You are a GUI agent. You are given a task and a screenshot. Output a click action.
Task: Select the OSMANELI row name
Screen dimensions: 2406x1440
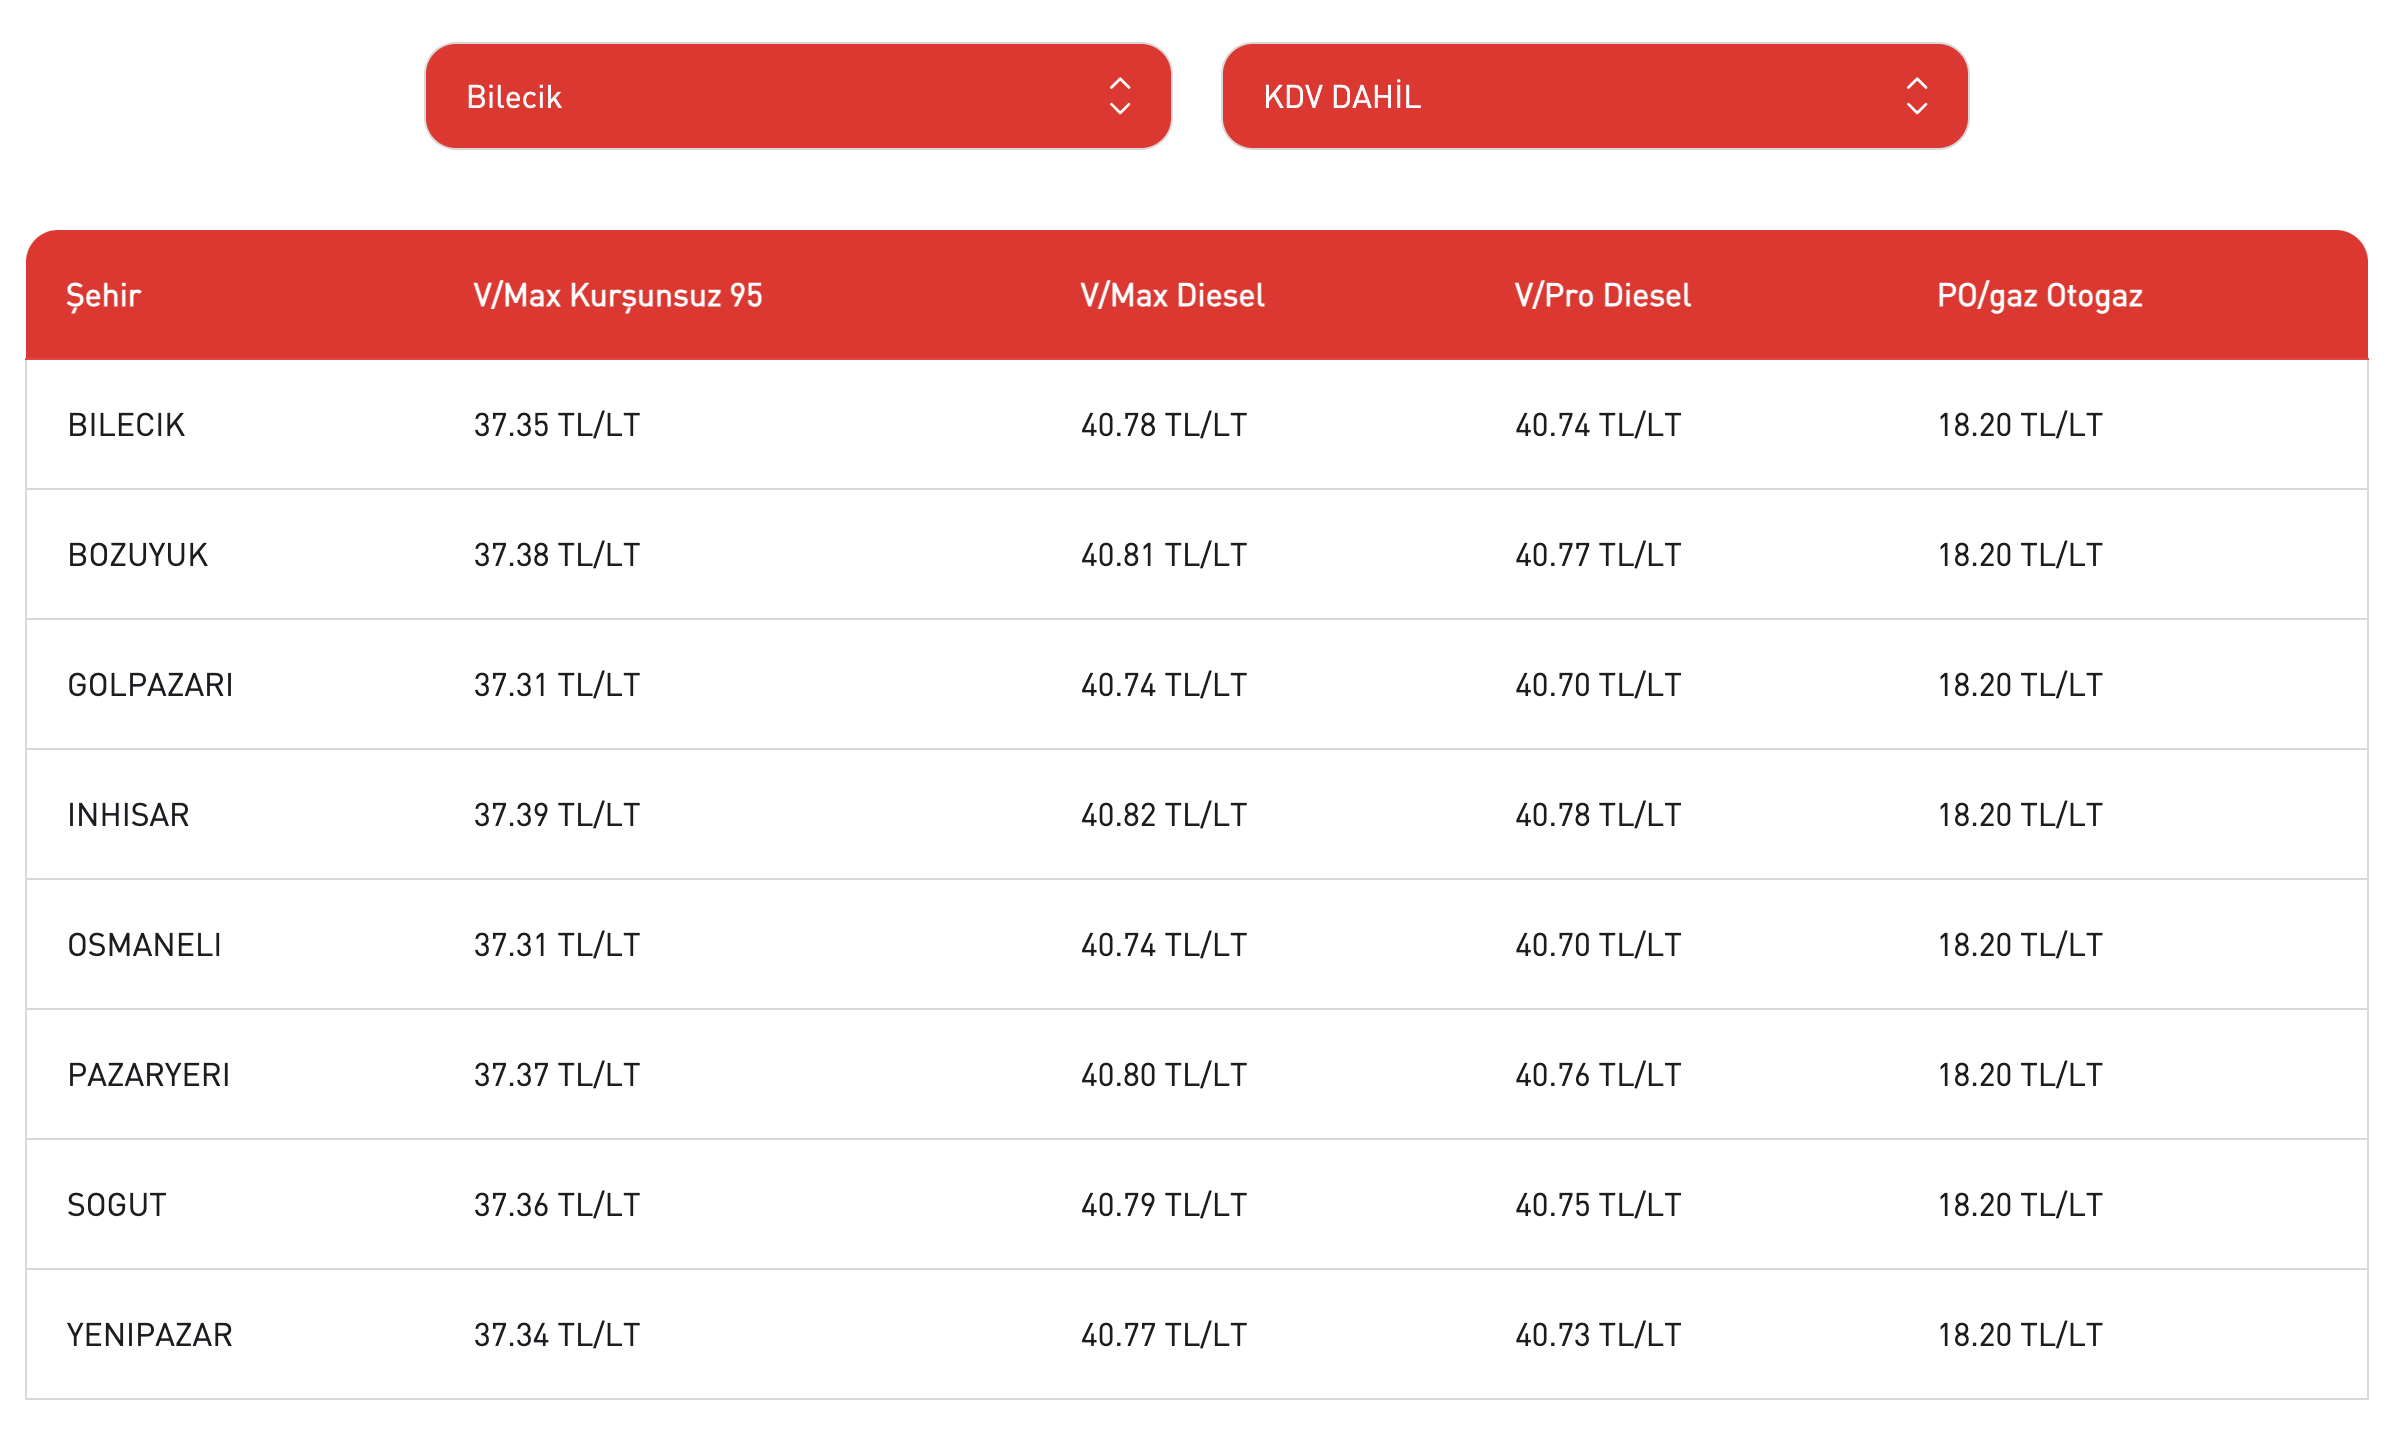pos(145,945)
